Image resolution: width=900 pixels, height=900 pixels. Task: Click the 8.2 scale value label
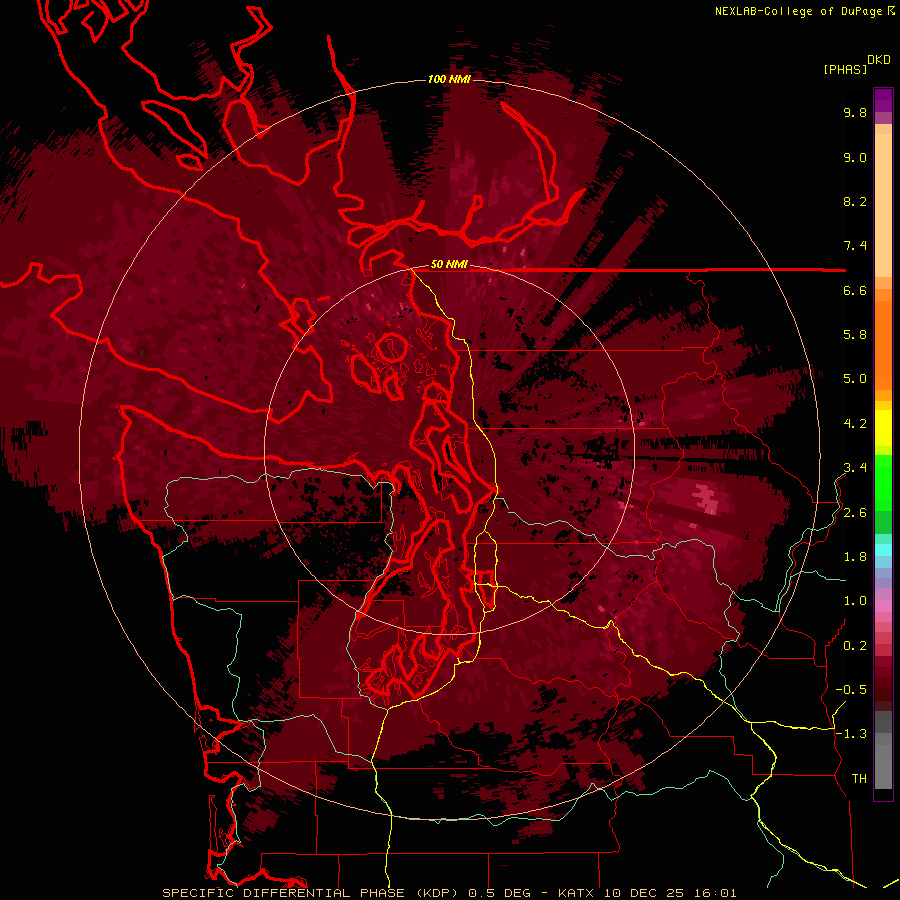[855, 201]
